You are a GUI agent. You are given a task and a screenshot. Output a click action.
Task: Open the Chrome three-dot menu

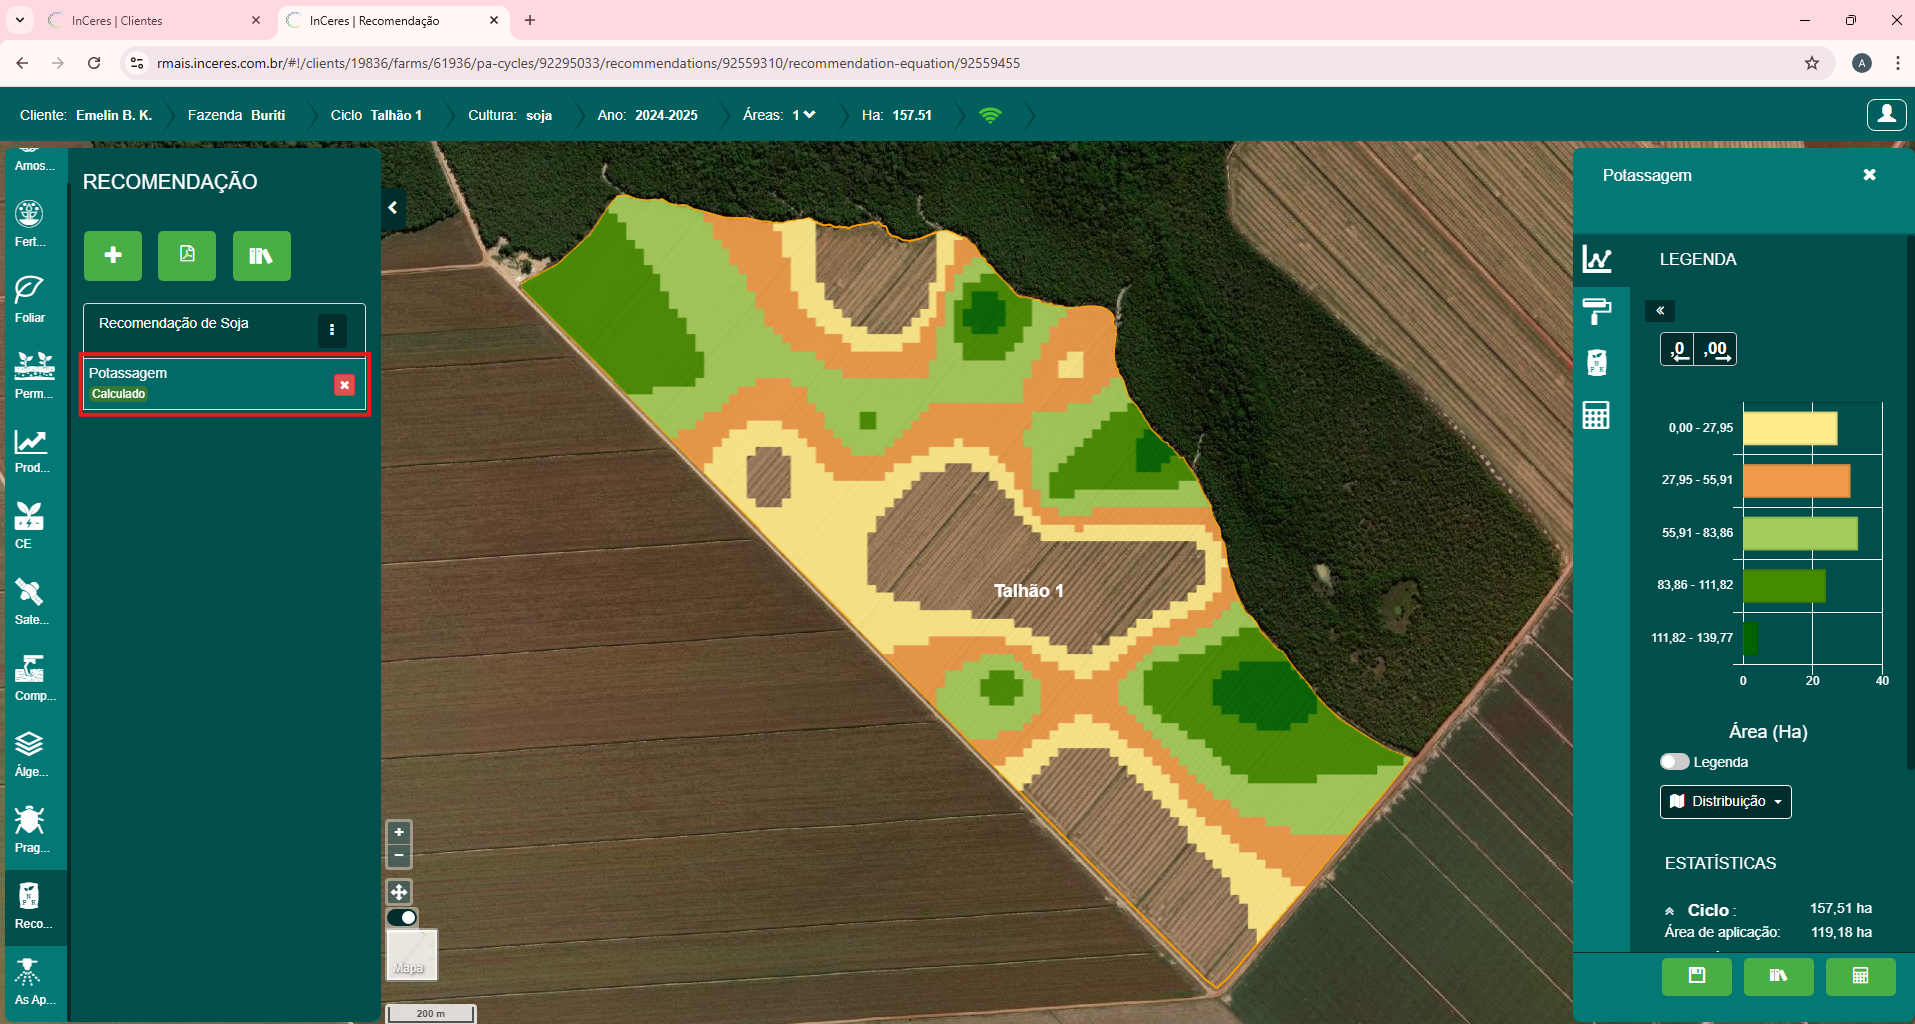(1898, 63)
